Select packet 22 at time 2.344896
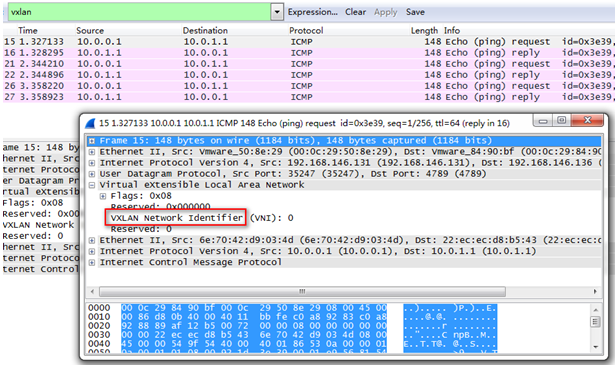This screenshot has height=365, width=616. tap(308, 75)
